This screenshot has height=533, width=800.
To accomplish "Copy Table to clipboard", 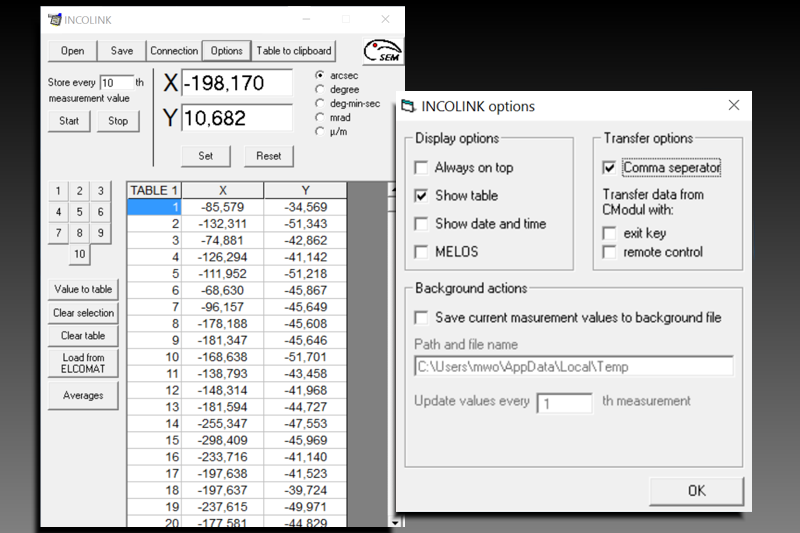I will pos(294,51).
